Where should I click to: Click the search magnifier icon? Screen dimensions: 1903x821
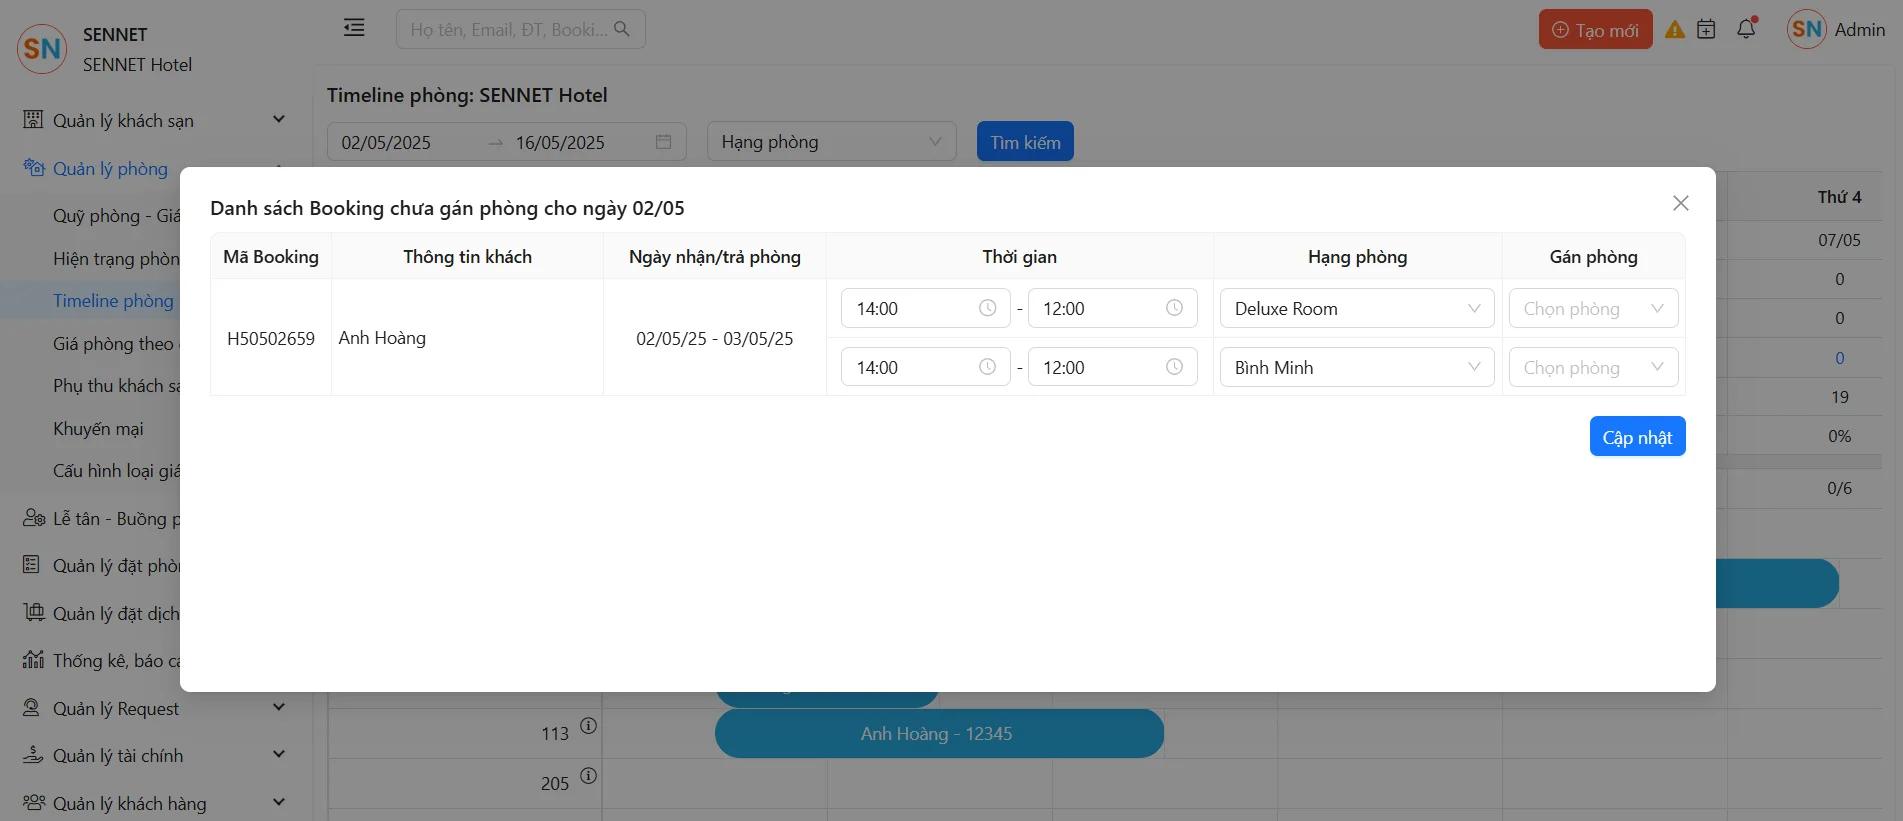(x=622, y=29)
